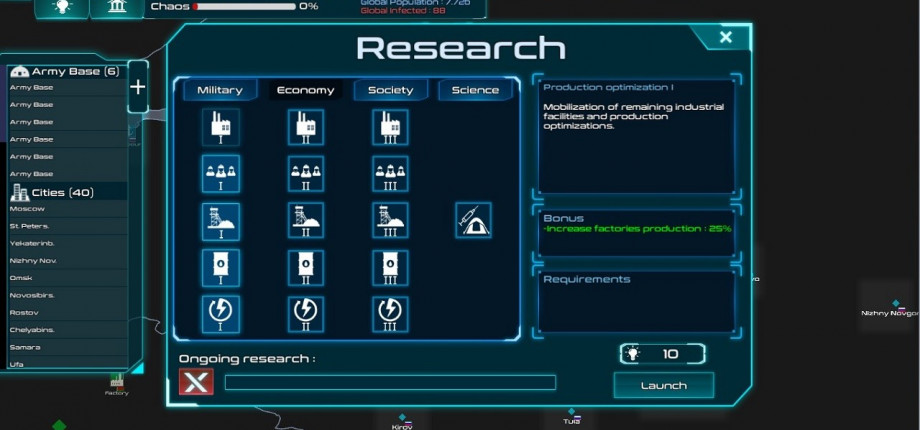This screenshot has width=920, height=430.
Task: Open the Society research tab
Action: pyautogui.click(x=390, y=90)
